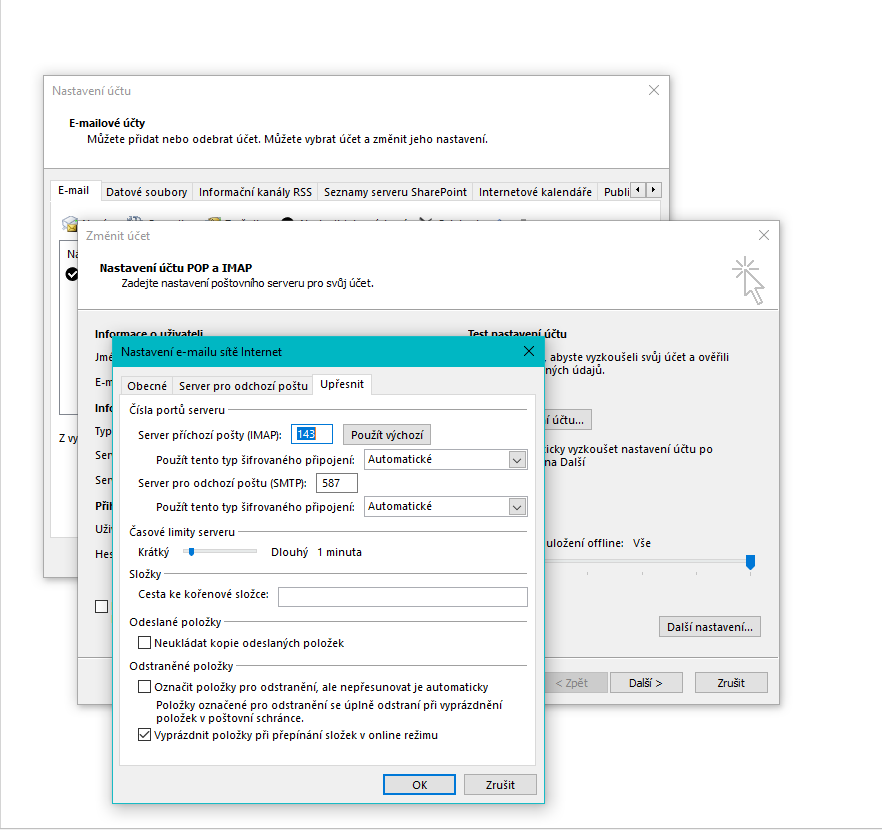
Task: Open Server pro odchozí poštu tab
Action: coord(243,385)
